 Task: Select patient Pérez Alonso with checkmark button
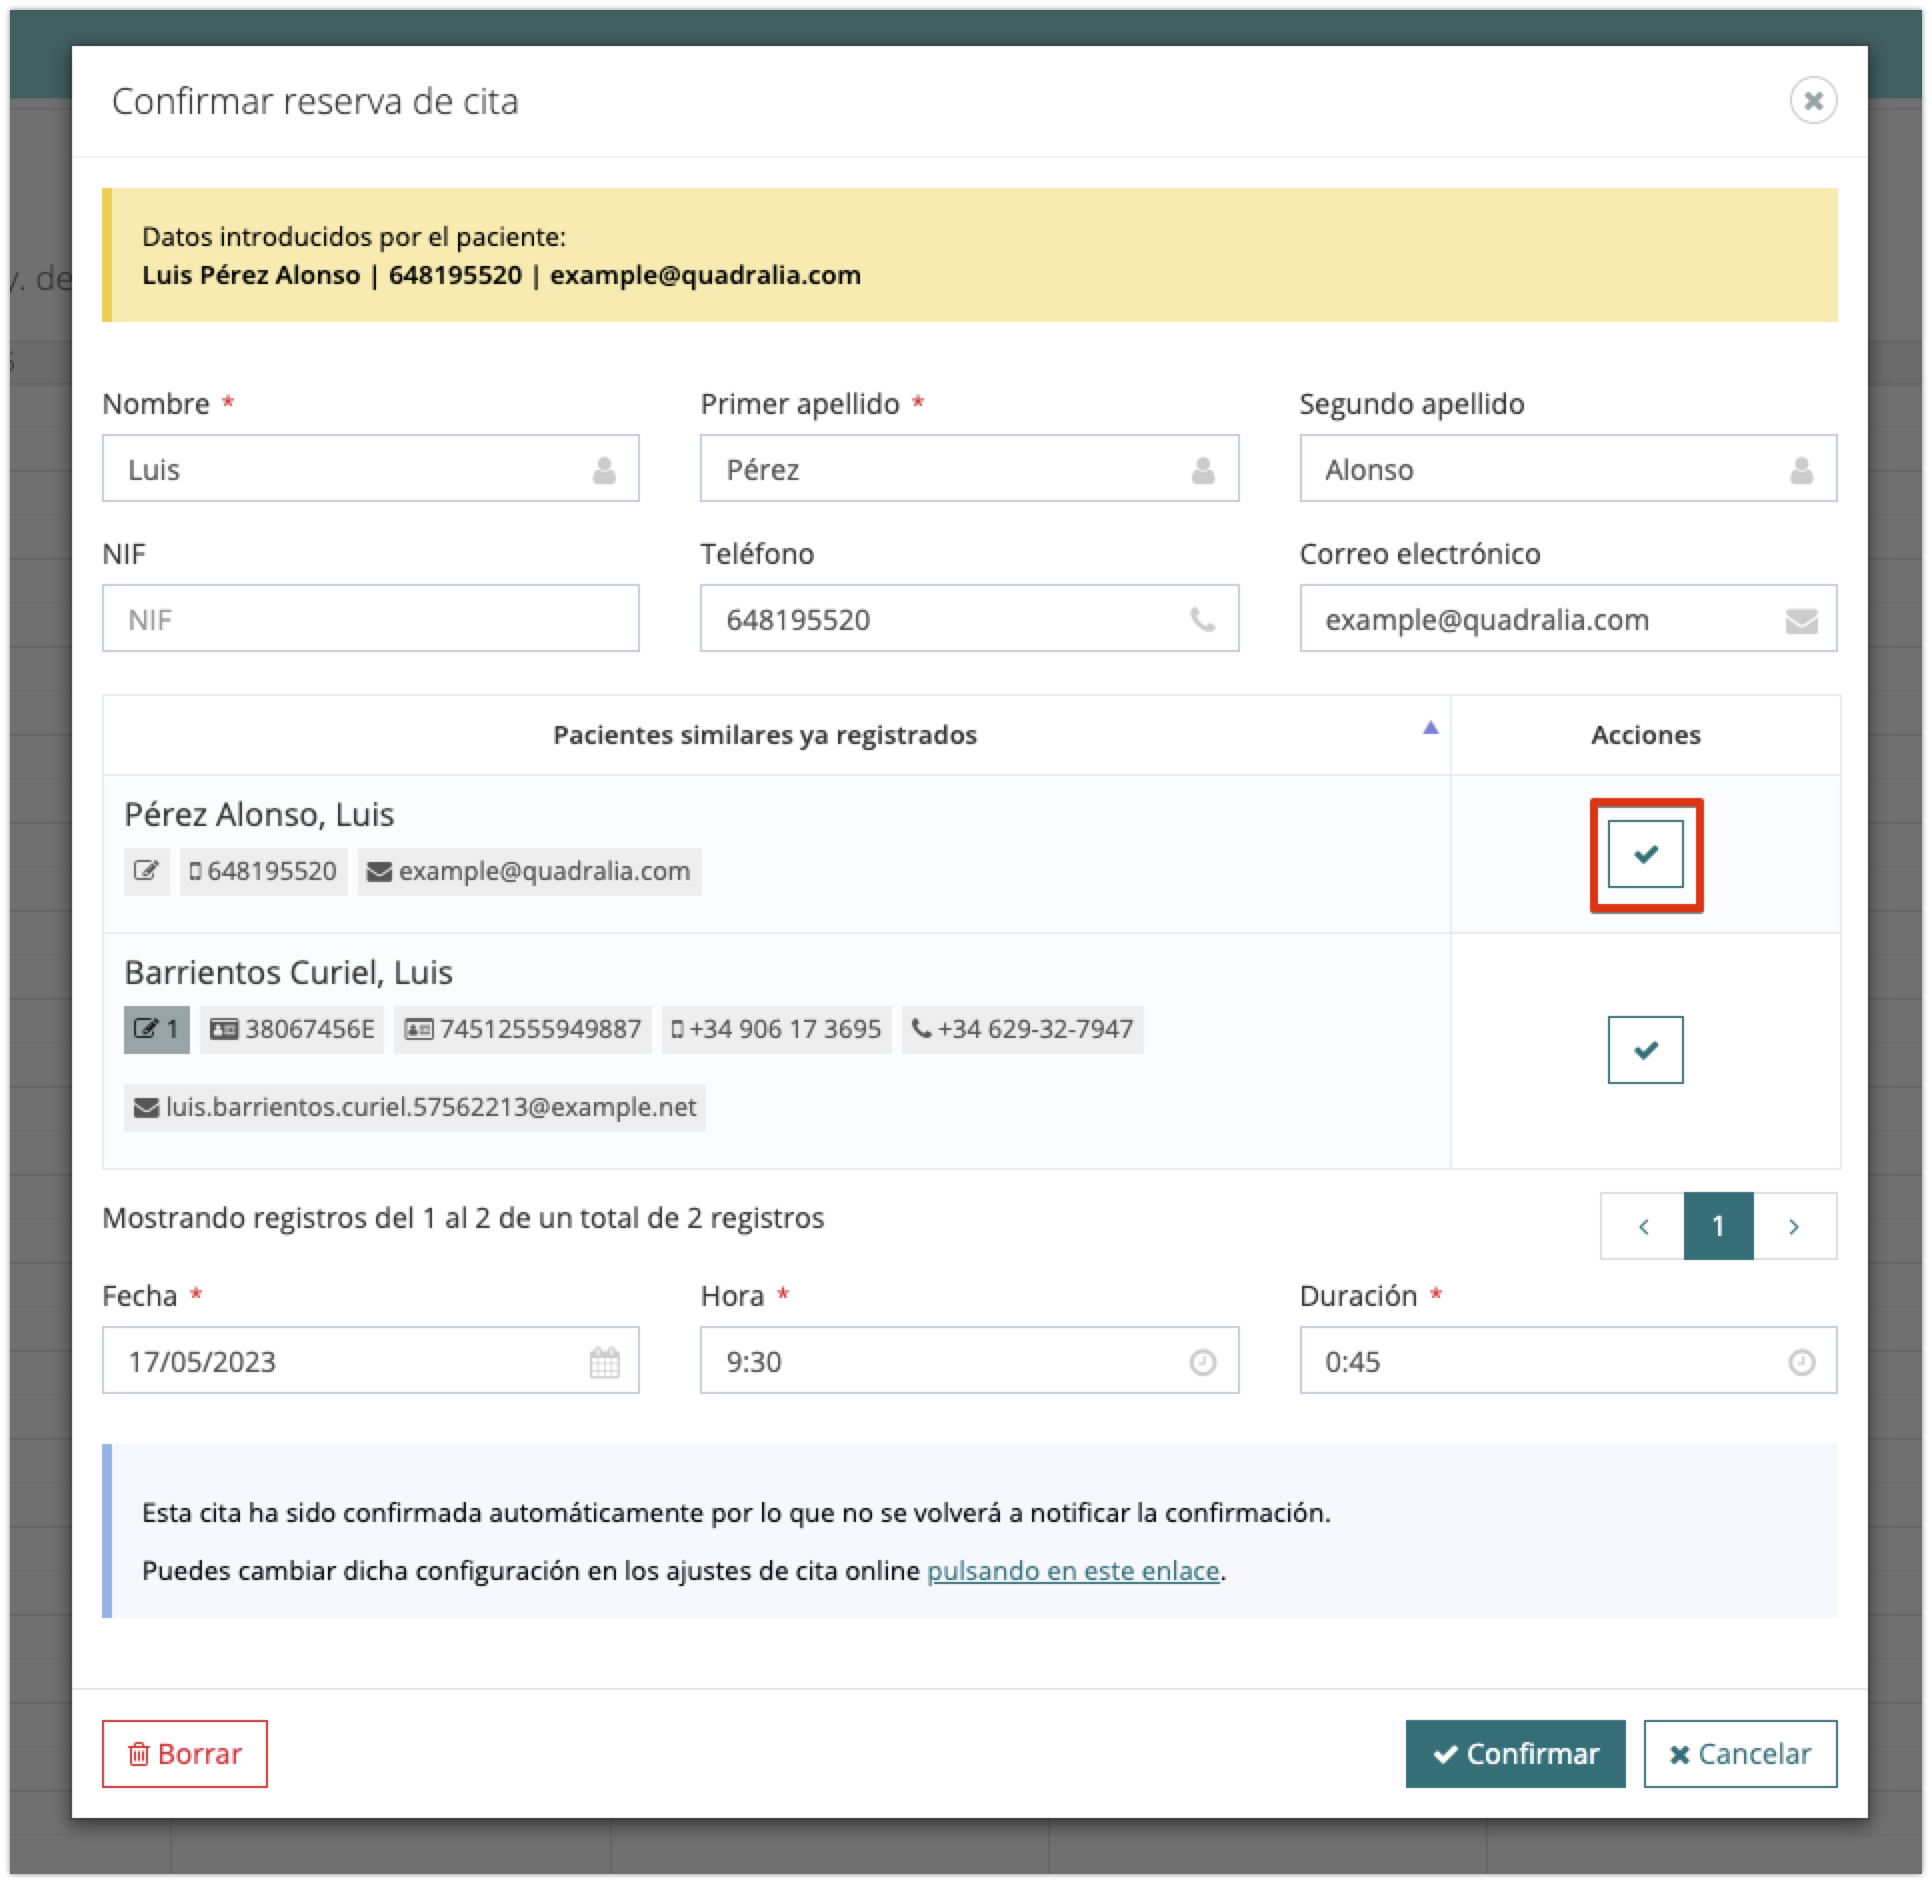(1645, 854)
